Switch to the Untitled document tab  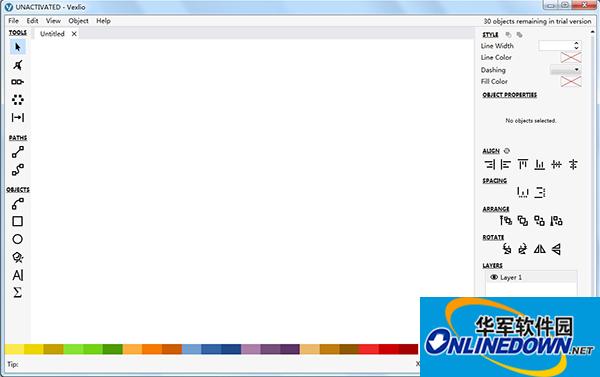52,34
